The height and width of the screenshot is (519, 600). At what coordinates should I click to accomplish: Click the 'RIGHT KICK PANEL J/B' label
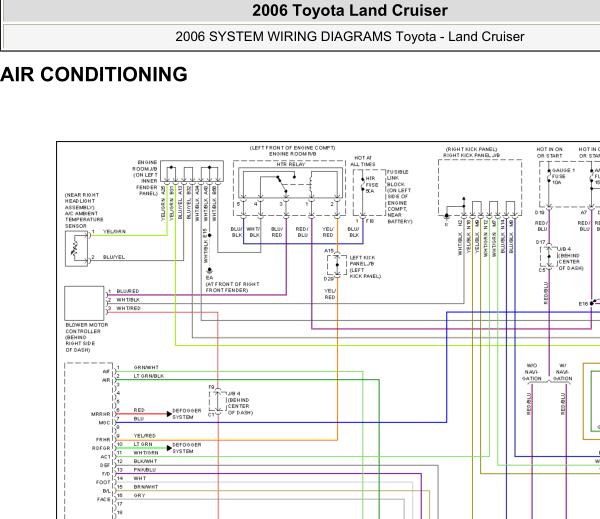tap(471, 155)
